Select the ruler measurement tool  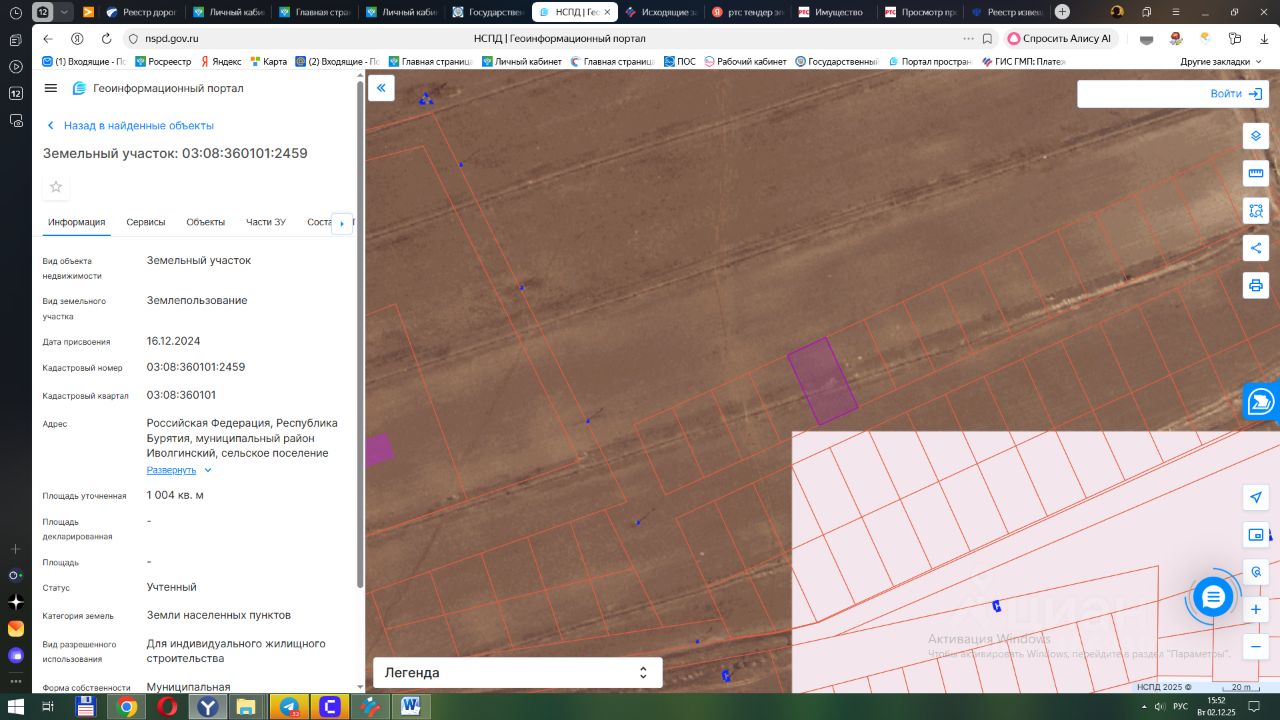coord(1256,173)
